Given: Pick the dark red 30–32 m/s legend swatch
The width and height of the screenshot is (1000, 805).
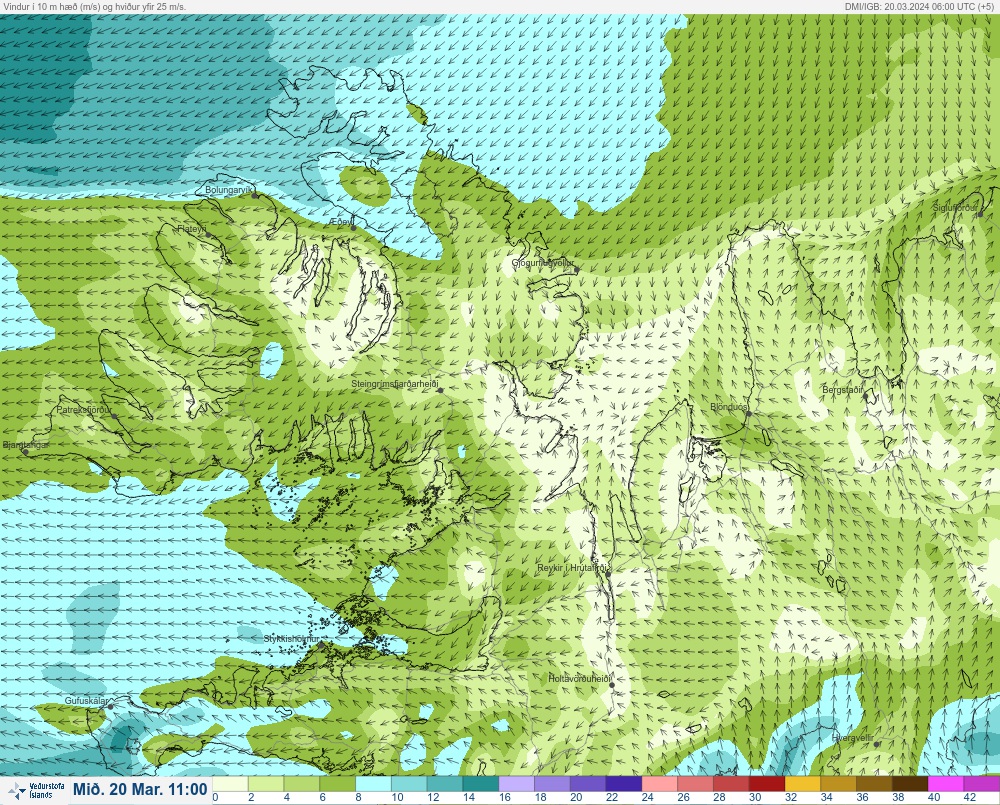Looking at the screenshot, I should click(766, 783).
